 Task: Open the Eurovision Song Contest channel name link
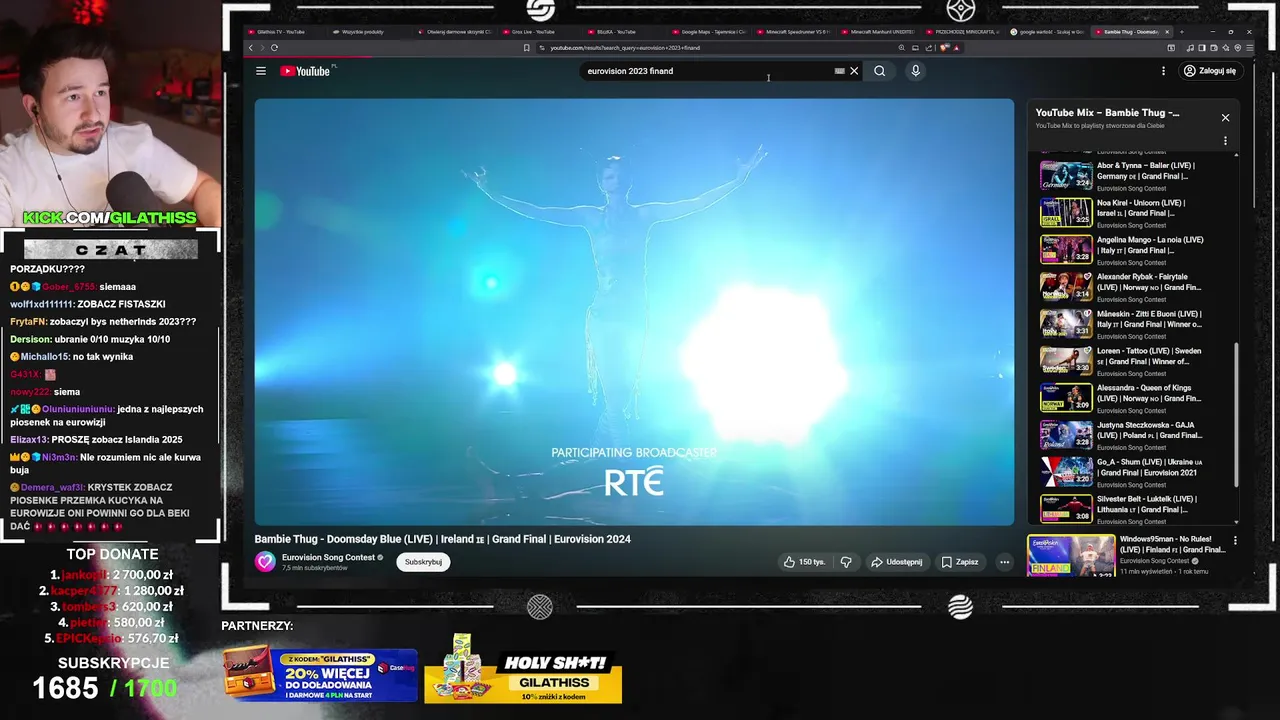[328, 557]
